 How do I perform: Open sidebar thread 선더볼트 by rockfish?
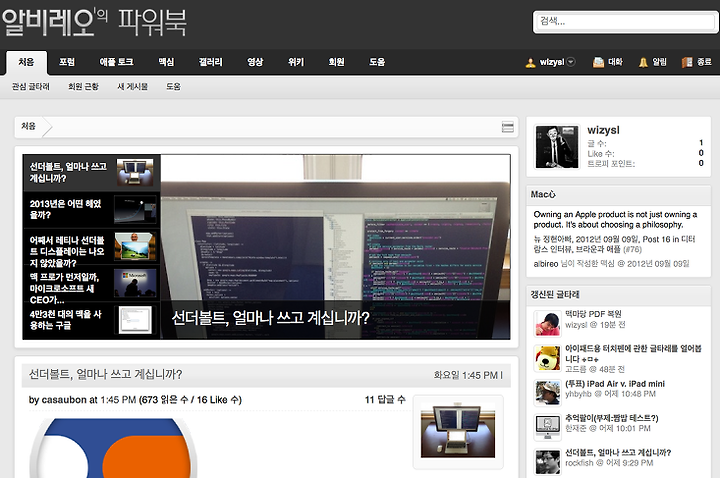[x=618, y=453]
